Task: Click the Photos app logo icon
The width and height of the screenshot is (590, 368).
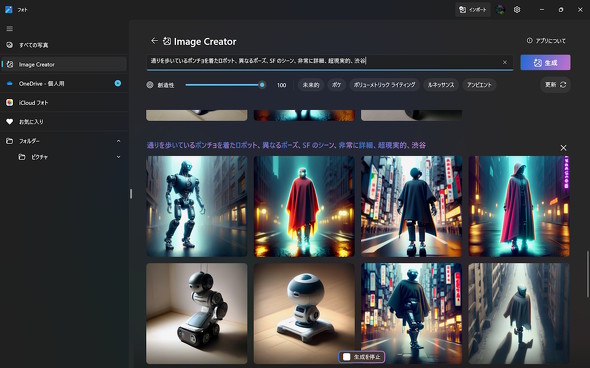Action: (x=9, y=10)
